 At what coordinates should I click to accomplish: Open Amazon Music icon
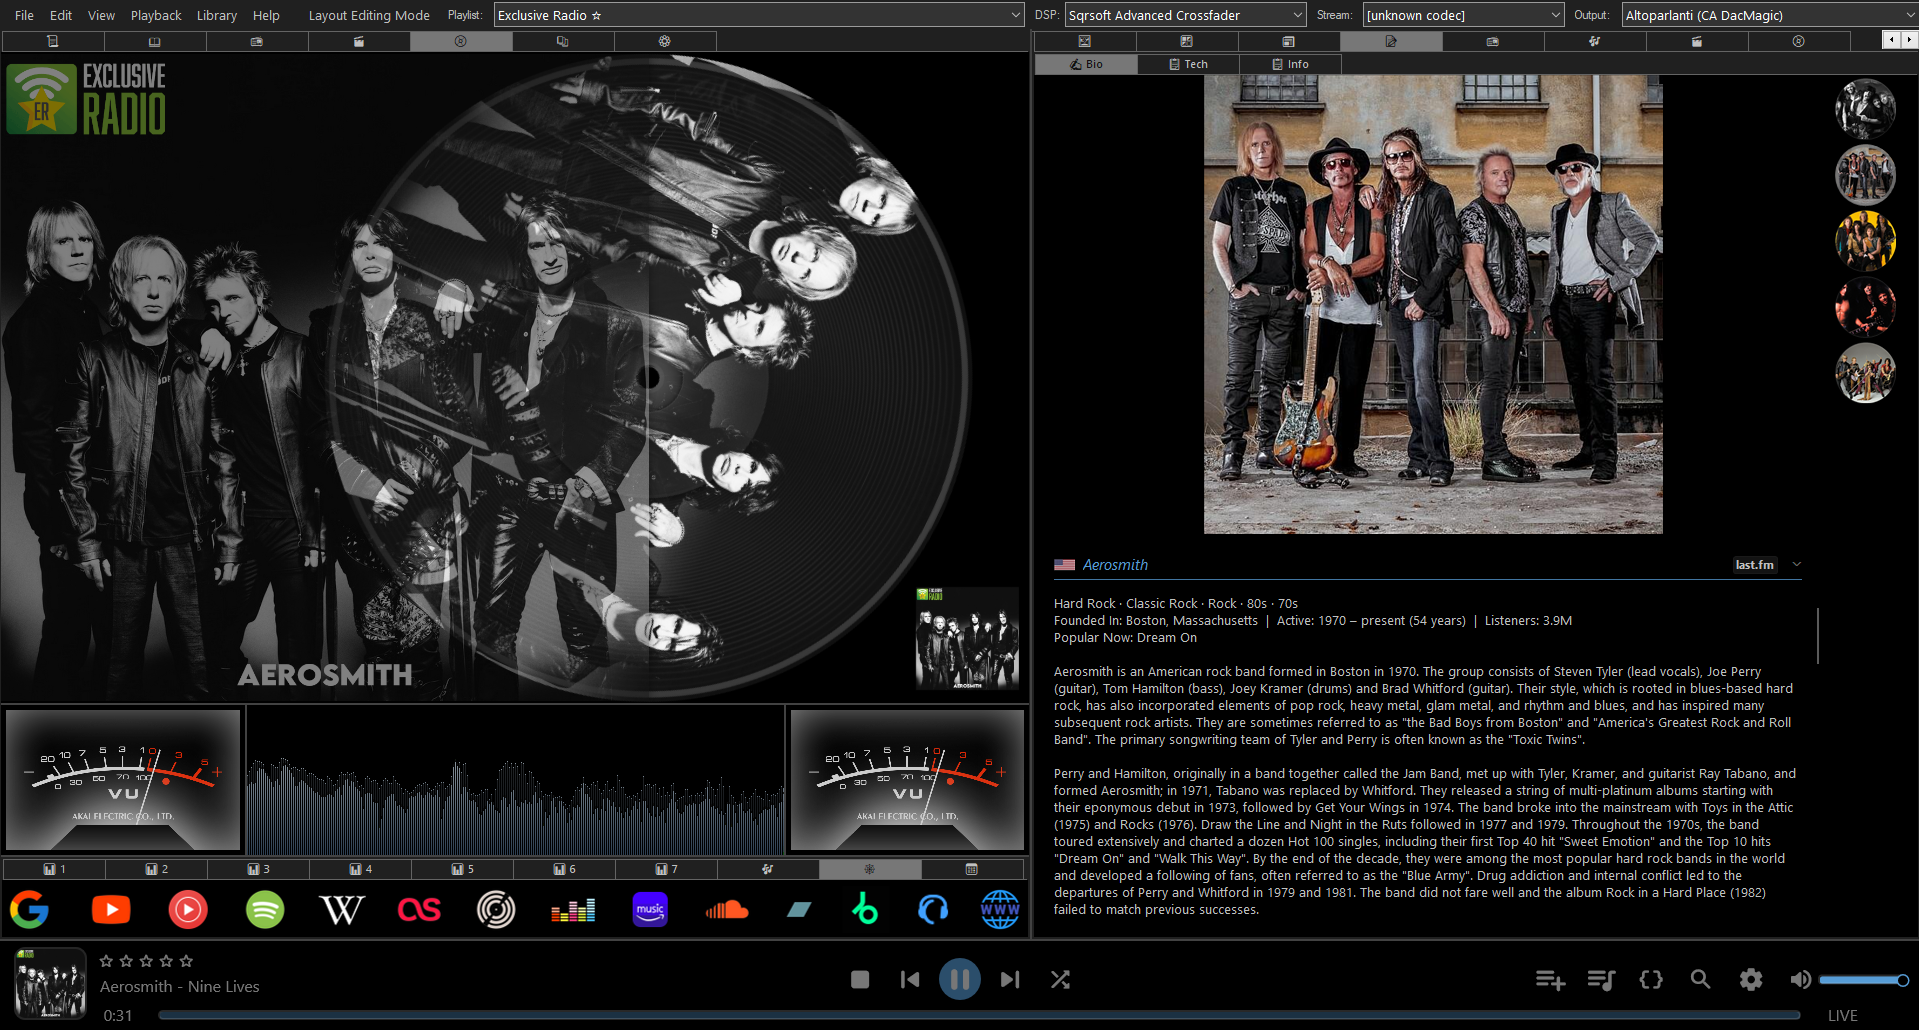coord(650,909)
